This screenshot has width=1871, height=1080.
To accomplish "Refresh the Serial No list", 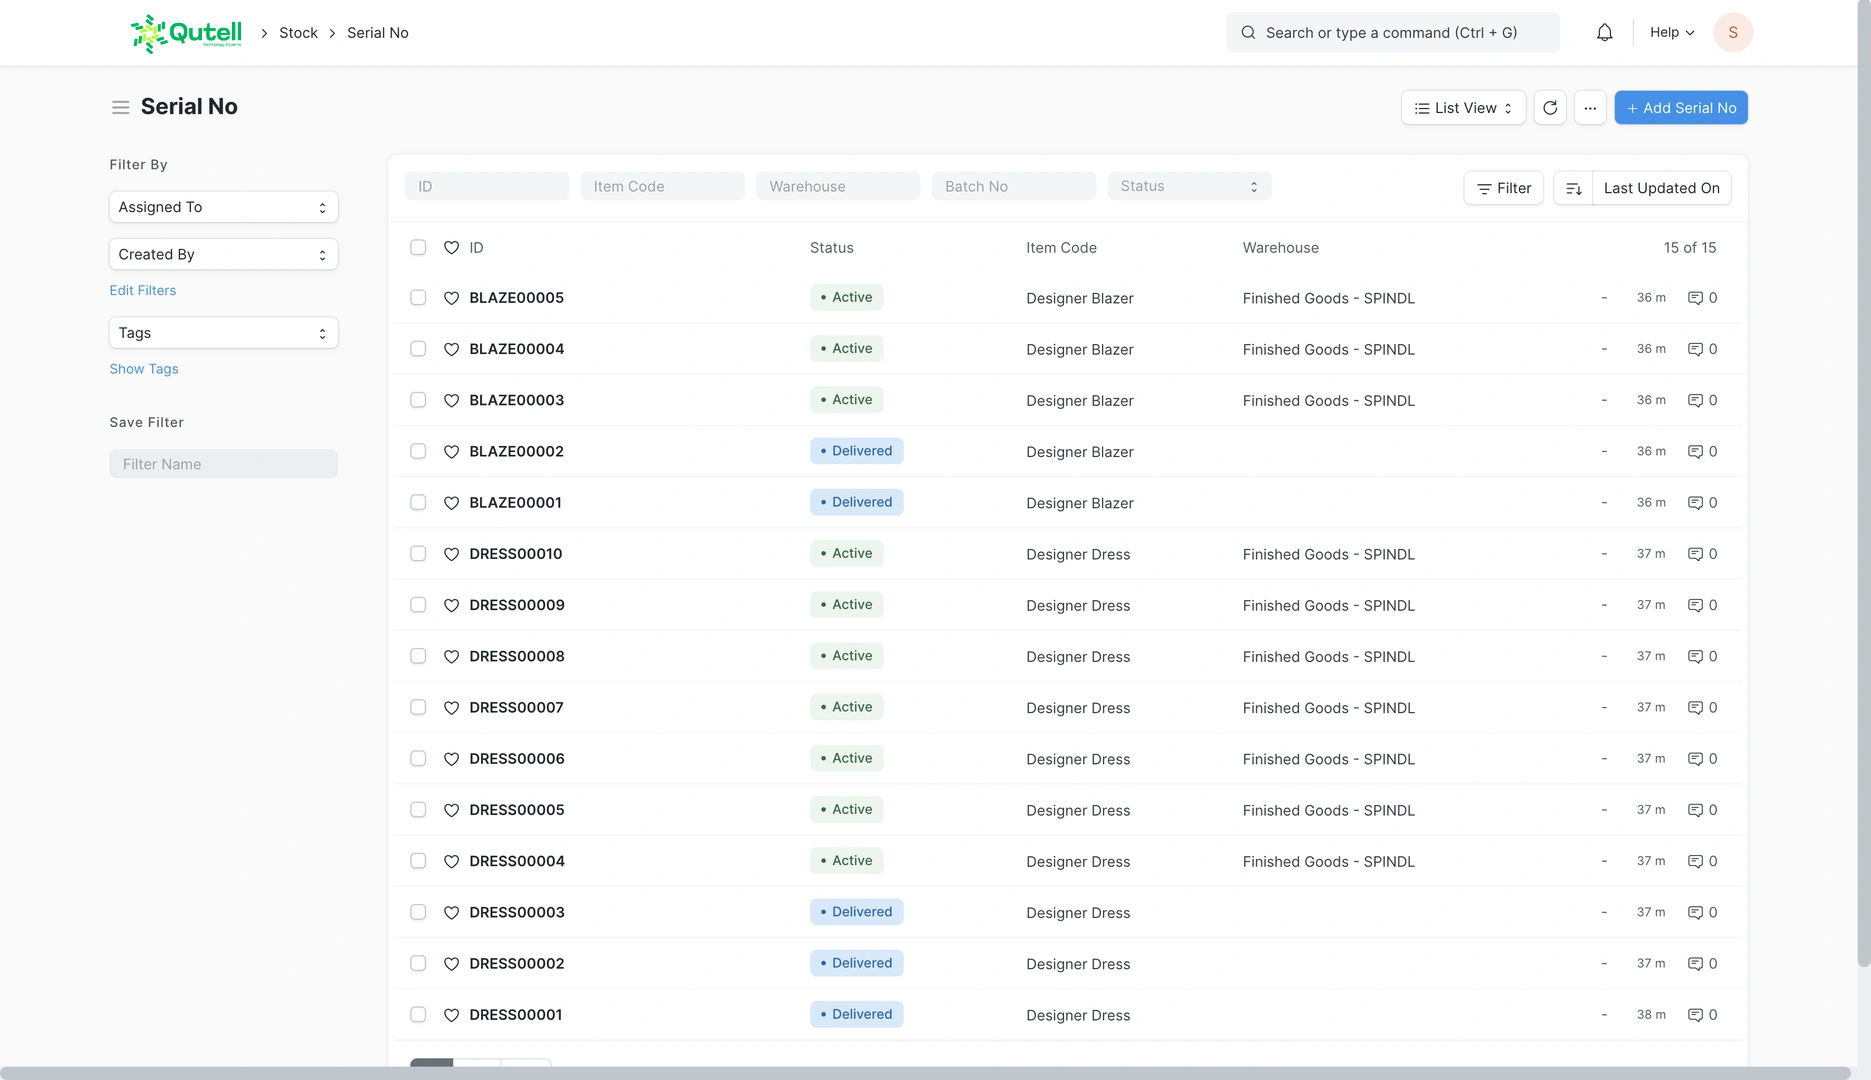I will [1550, 108].
